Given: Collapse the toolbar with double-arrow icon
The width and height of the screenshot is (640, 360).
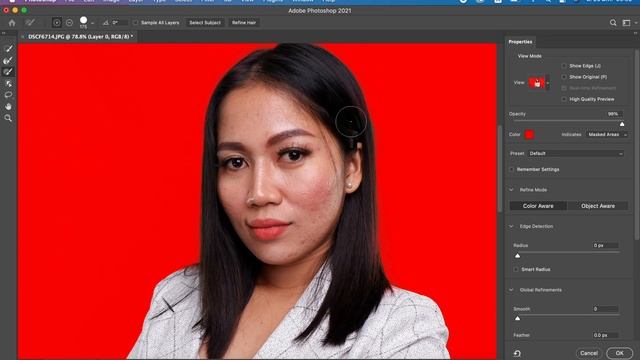Looking at the screenshot, I should [4, 33].
